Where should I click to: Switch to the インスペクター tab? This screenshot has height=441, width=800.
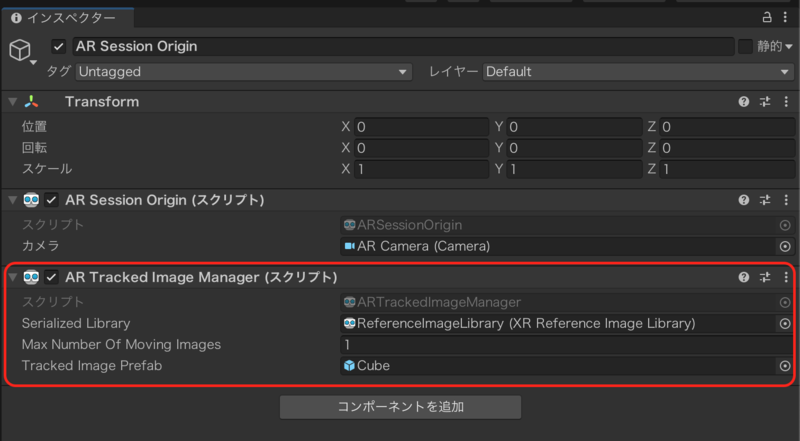(67, 18)
